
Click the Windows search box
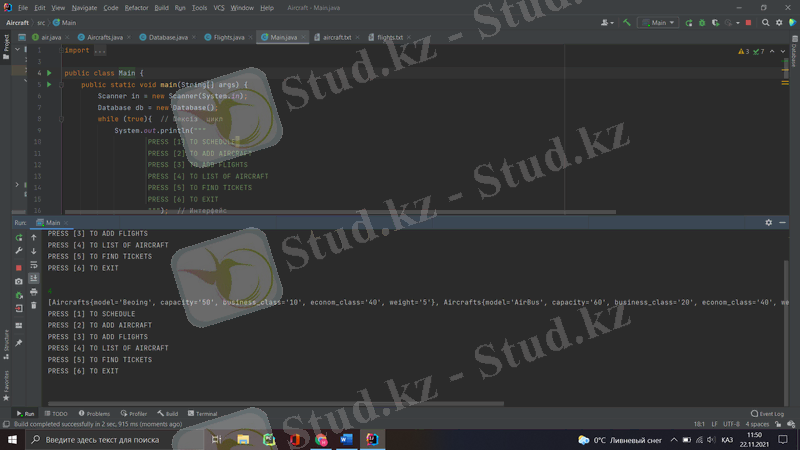tap(113, 439)
